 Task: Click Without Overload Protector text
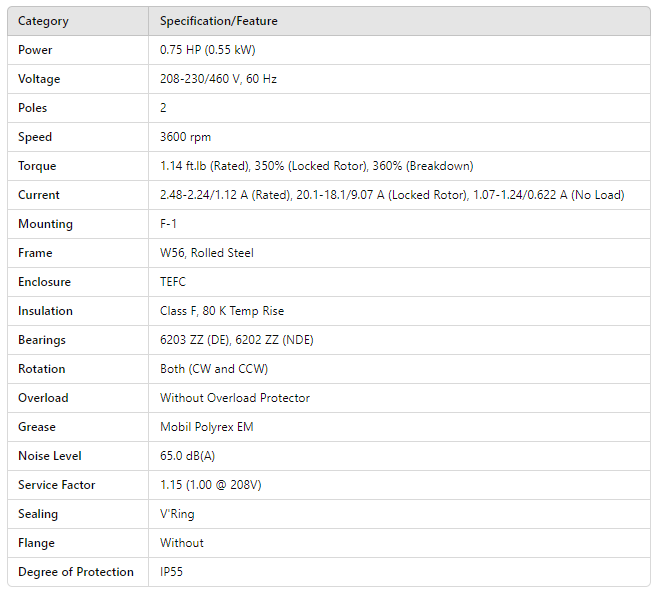pyautogui.click(x=235, y=398)
